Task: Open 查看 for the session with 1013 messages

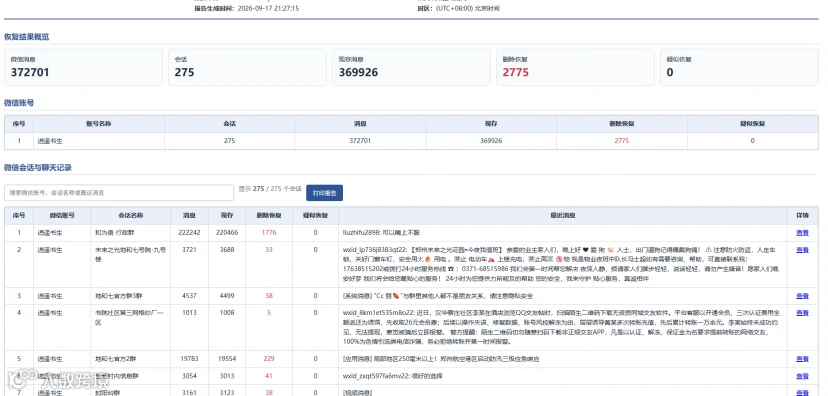Action: (x=802, y=313)
